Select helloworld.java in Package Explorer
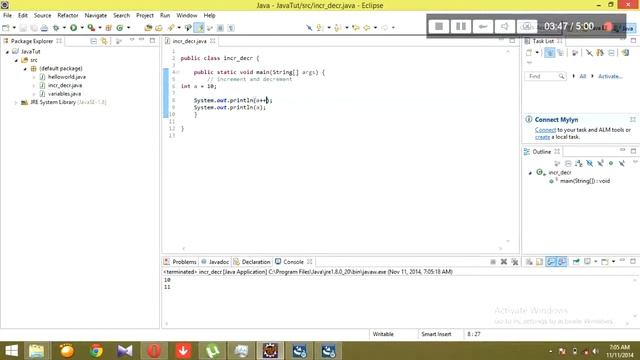Image resolution: width=640 pixels, height=360 pixels. [67, 77]
